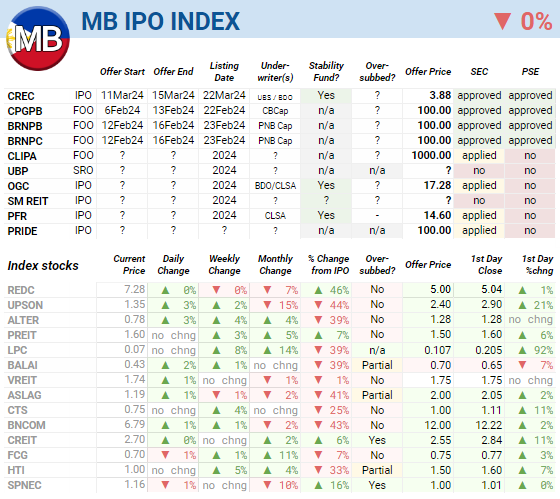
Task: Select the CREC row name
Action: point(21,96)
